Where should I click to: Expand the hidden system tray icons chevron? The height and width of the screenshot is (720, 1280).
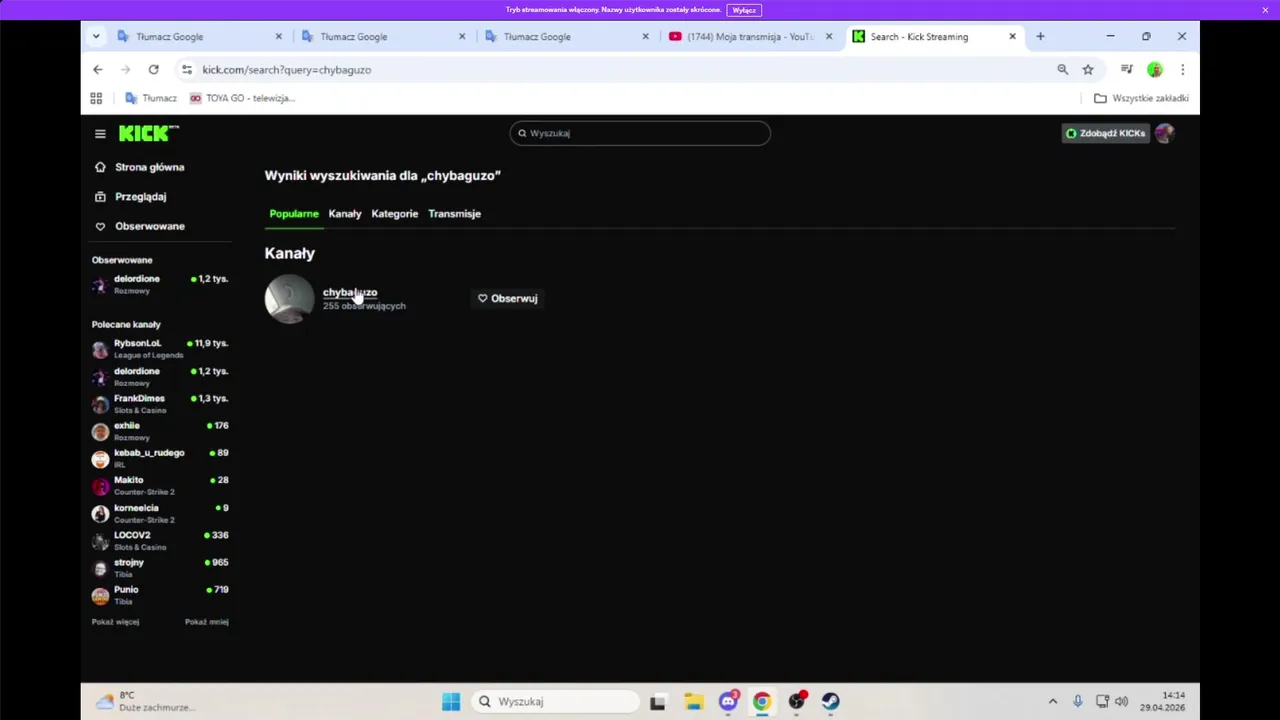(1052, 701)
